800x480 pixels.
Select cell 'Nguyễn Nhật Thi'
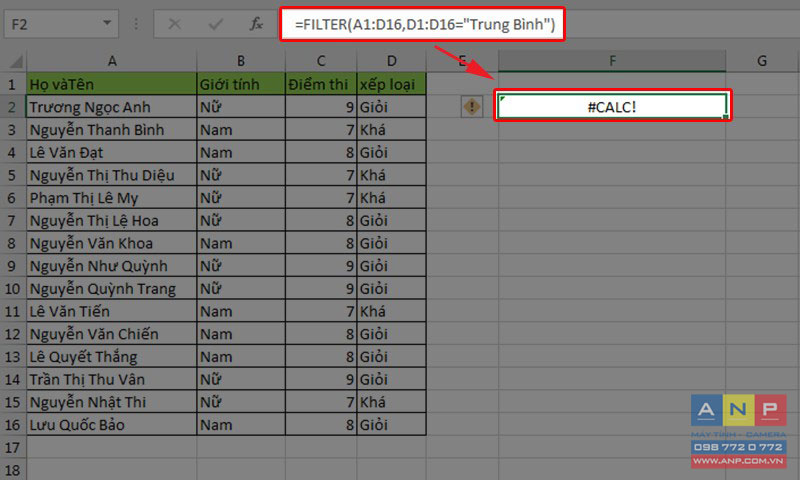pos(112,402)
